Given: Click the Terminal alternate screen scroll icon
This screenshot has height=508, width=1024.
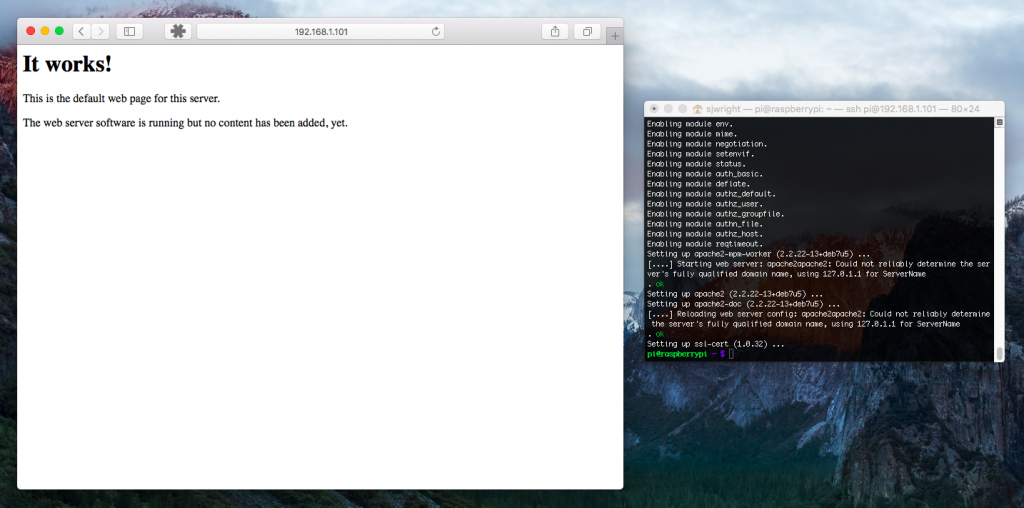Looking at the screenshot, I should click(999, 122).
